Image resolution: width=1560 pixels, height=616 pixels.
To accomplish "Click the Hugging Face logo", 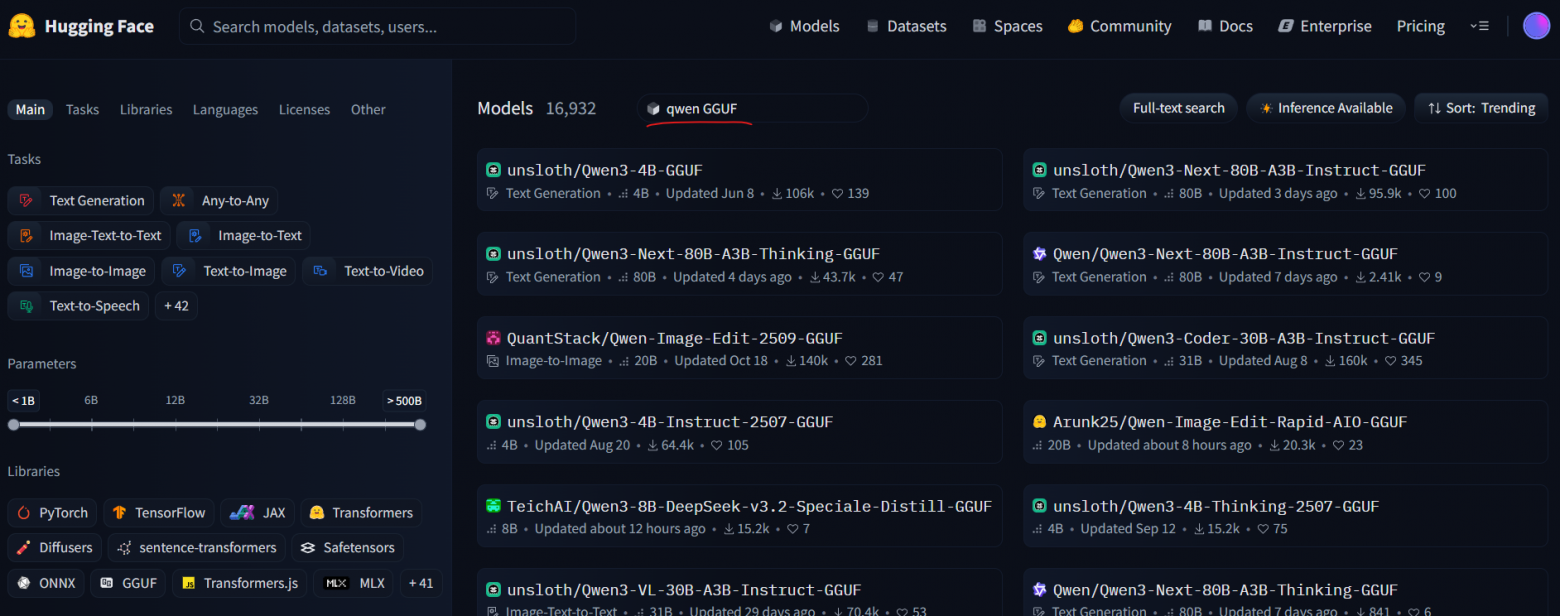I will point(80,26).
